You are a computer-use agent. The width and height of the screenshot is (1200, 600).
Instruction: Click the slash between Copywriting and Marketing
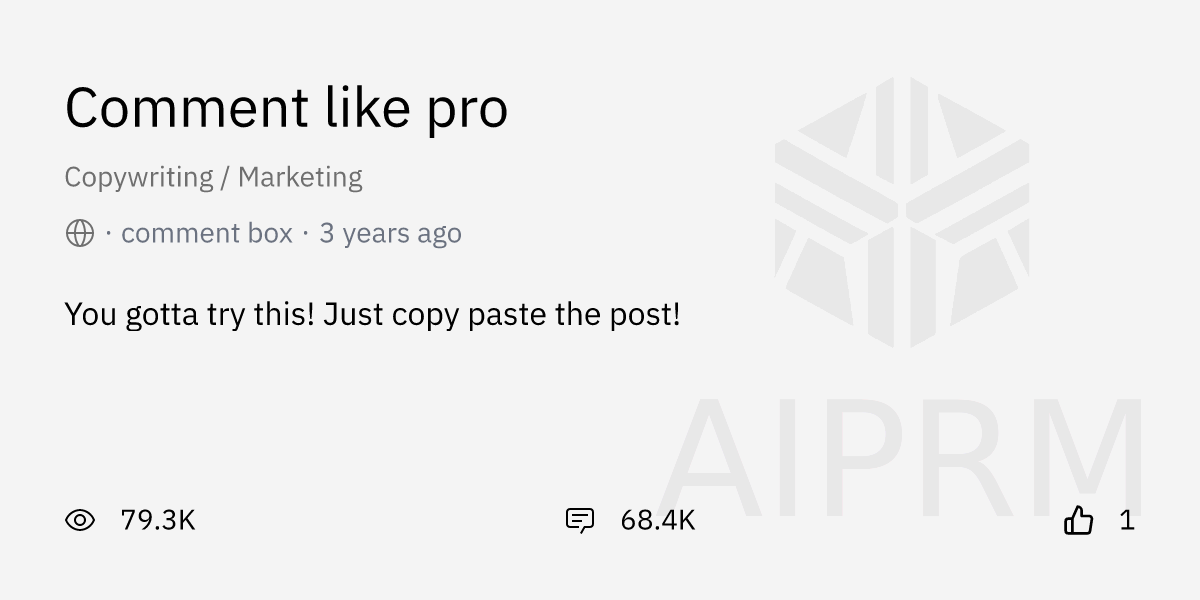(x=226, y=178)
